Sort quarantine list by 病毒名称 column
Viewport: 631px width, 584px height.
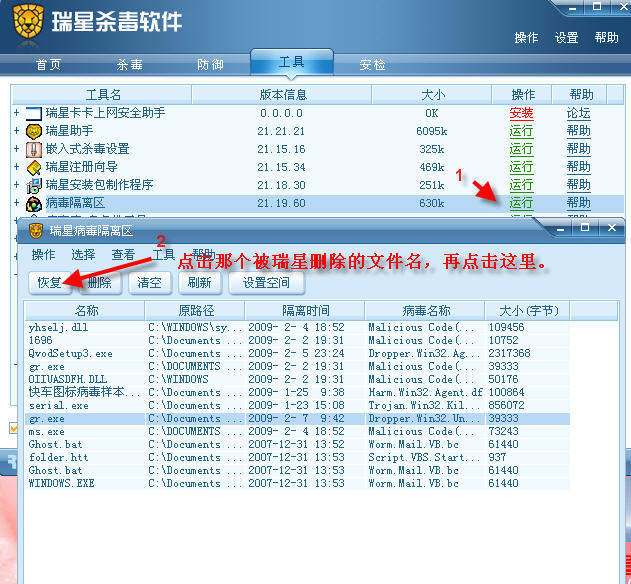(x=425, y=311)
